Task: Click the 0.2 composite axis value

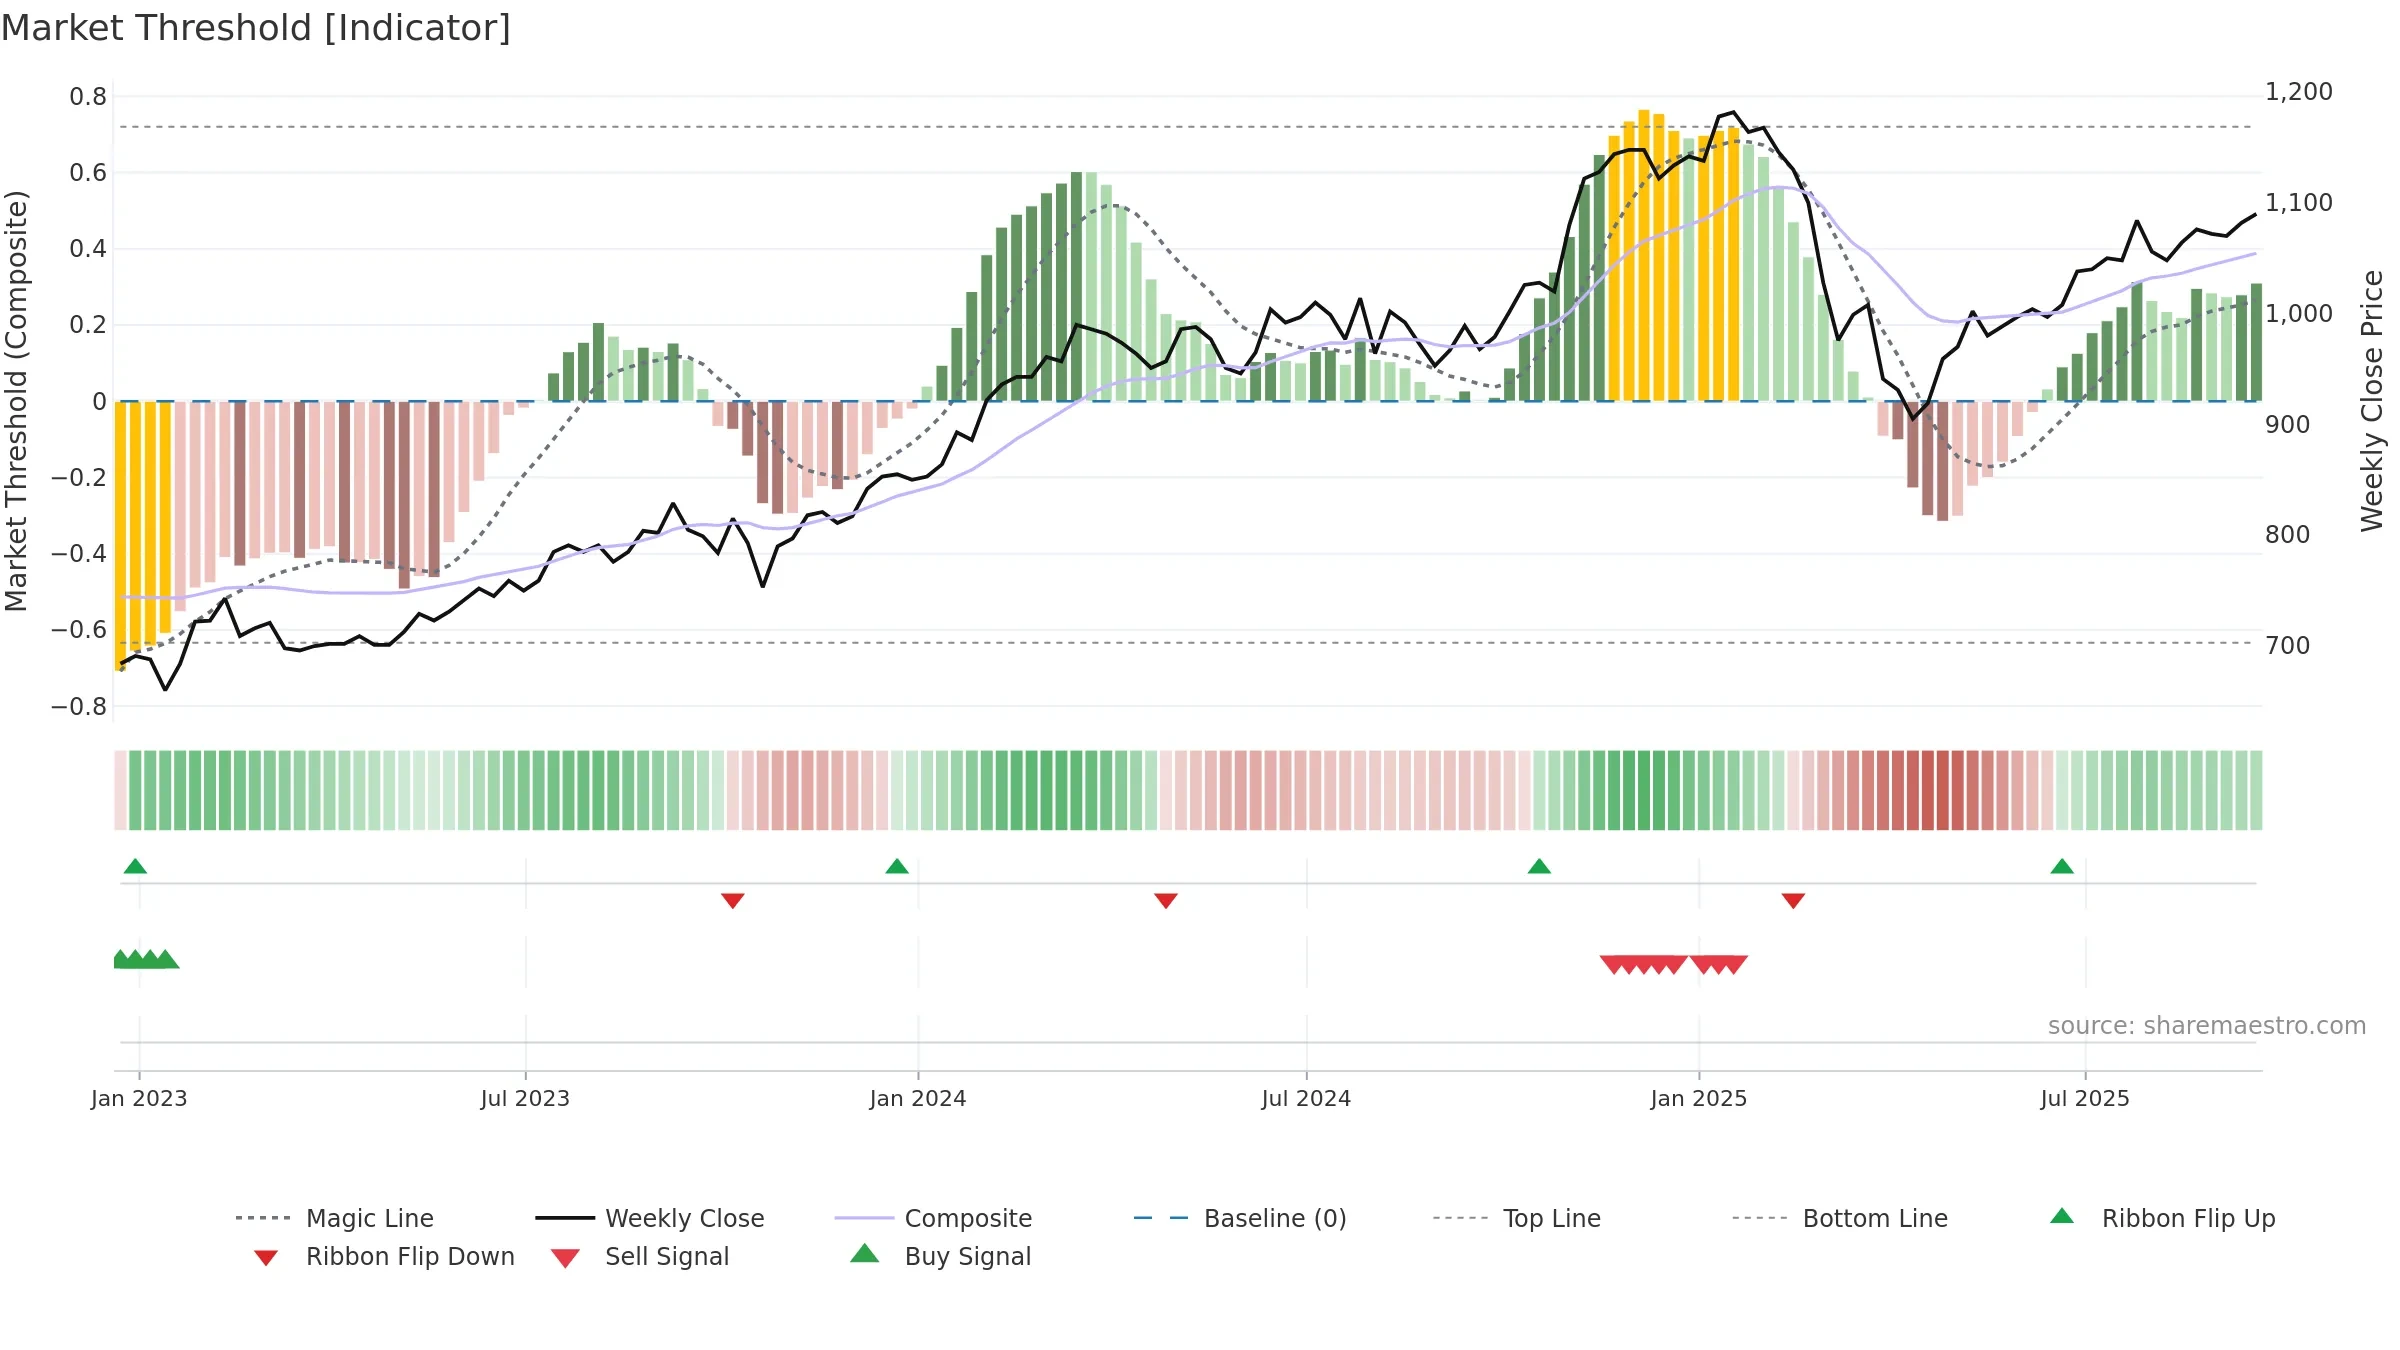Action: (x=88, y=325)
